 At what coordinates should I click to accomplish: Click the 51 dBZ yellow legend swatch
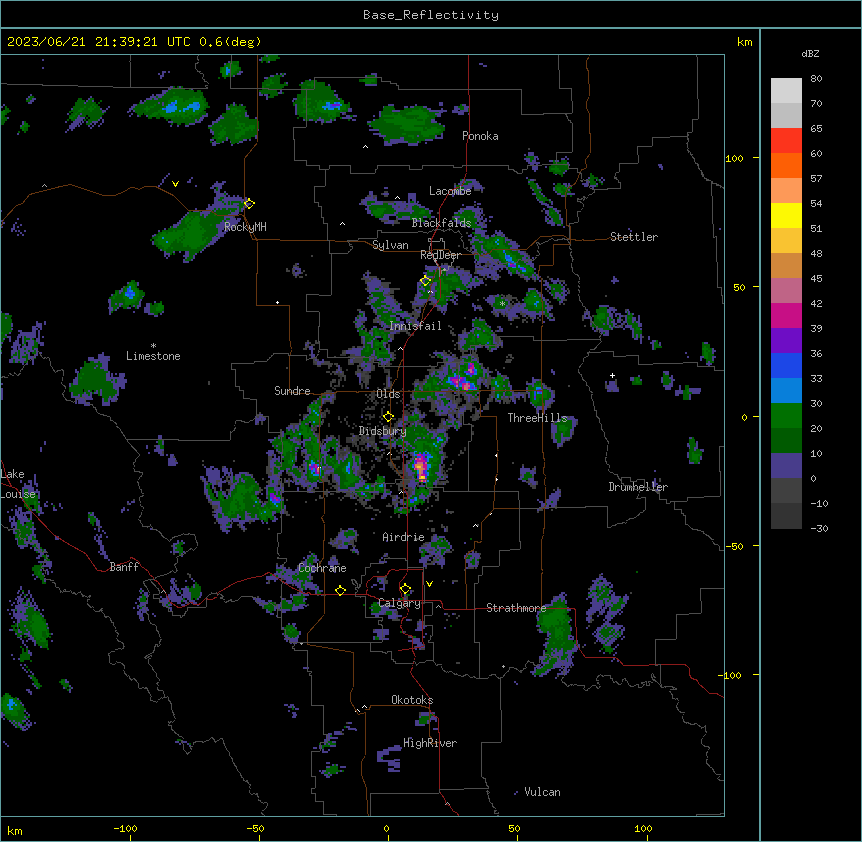pyautogui.click(x=786, y=216)
